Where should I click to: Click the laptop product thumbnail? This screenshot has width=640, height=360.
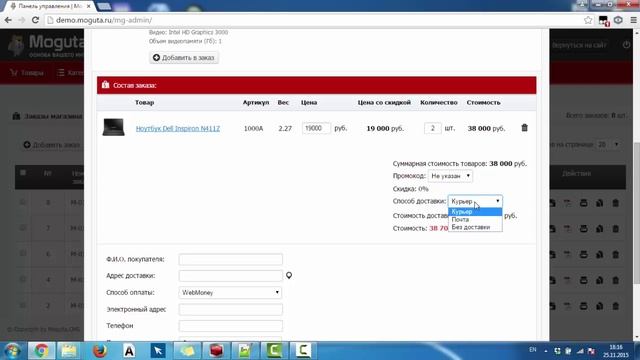click(x=113, y=127)
